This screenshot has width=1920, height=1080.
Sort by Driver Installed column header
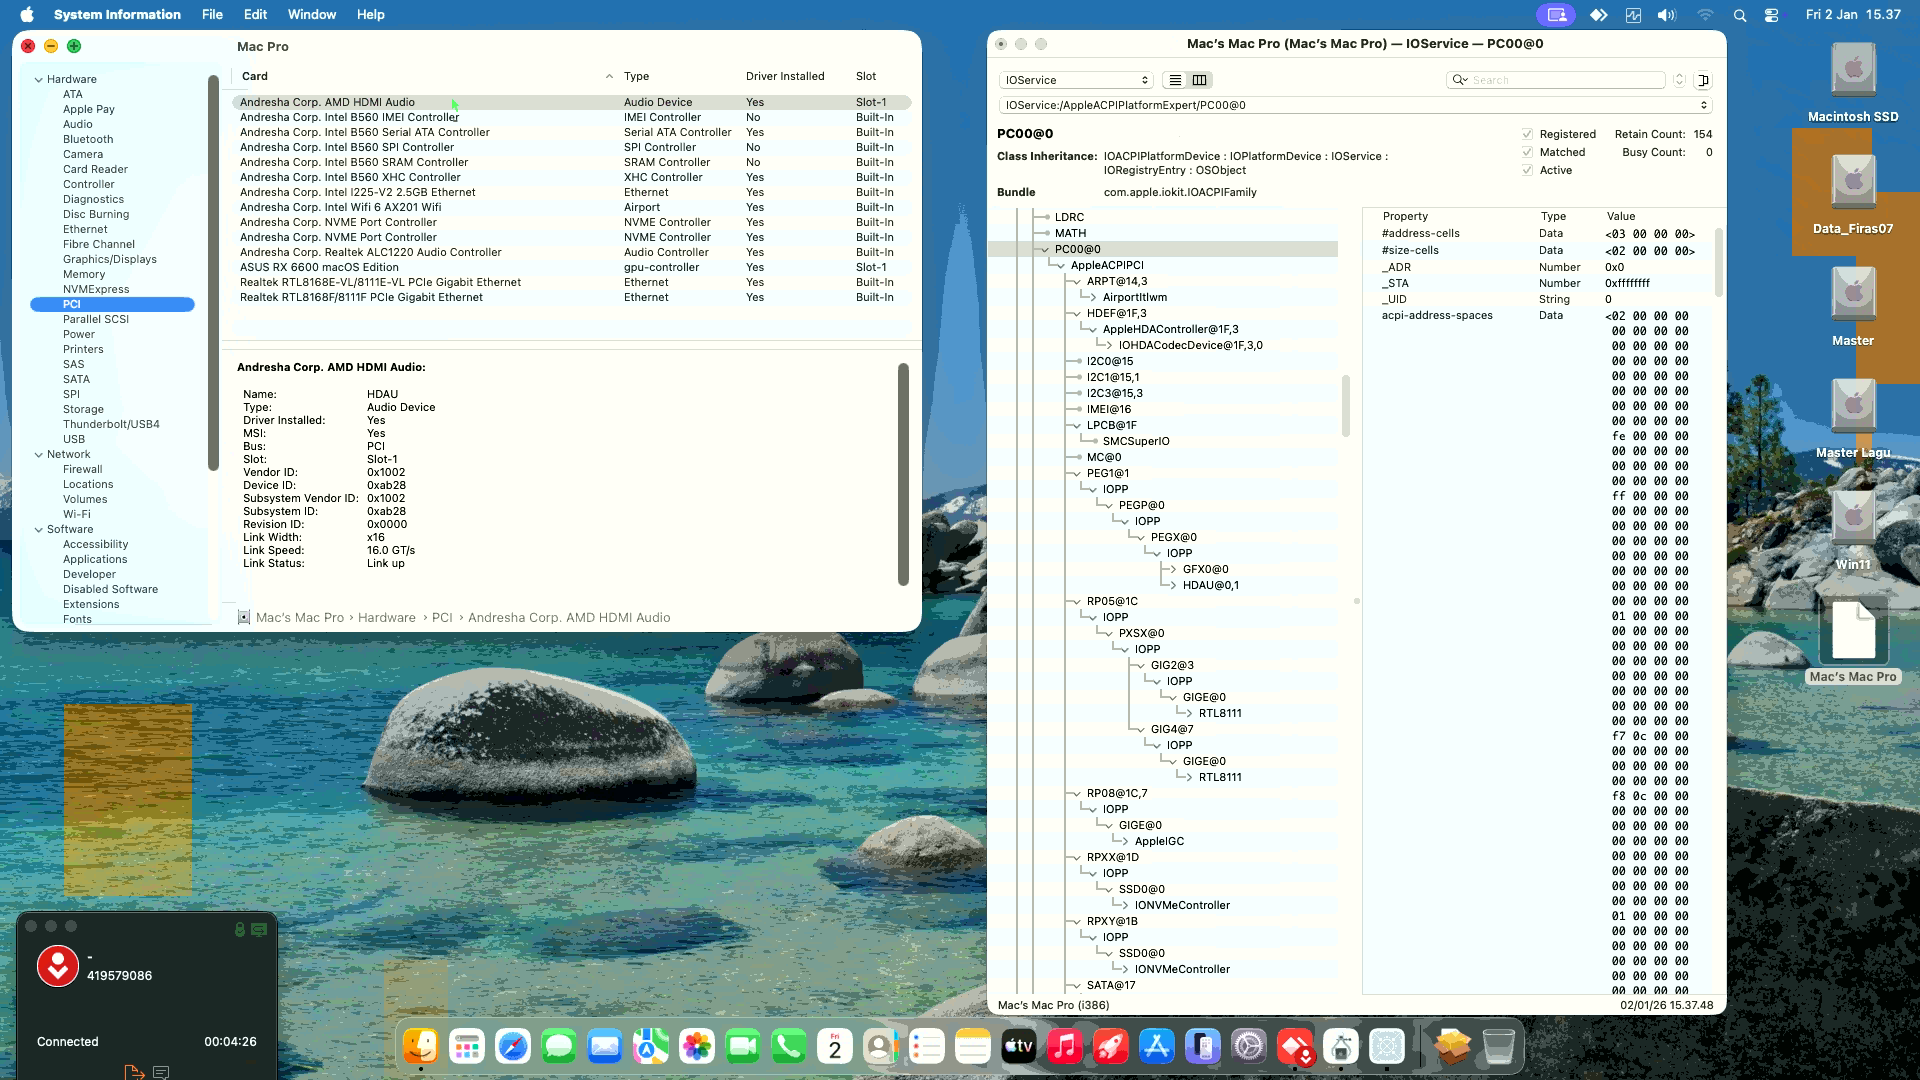785,76
